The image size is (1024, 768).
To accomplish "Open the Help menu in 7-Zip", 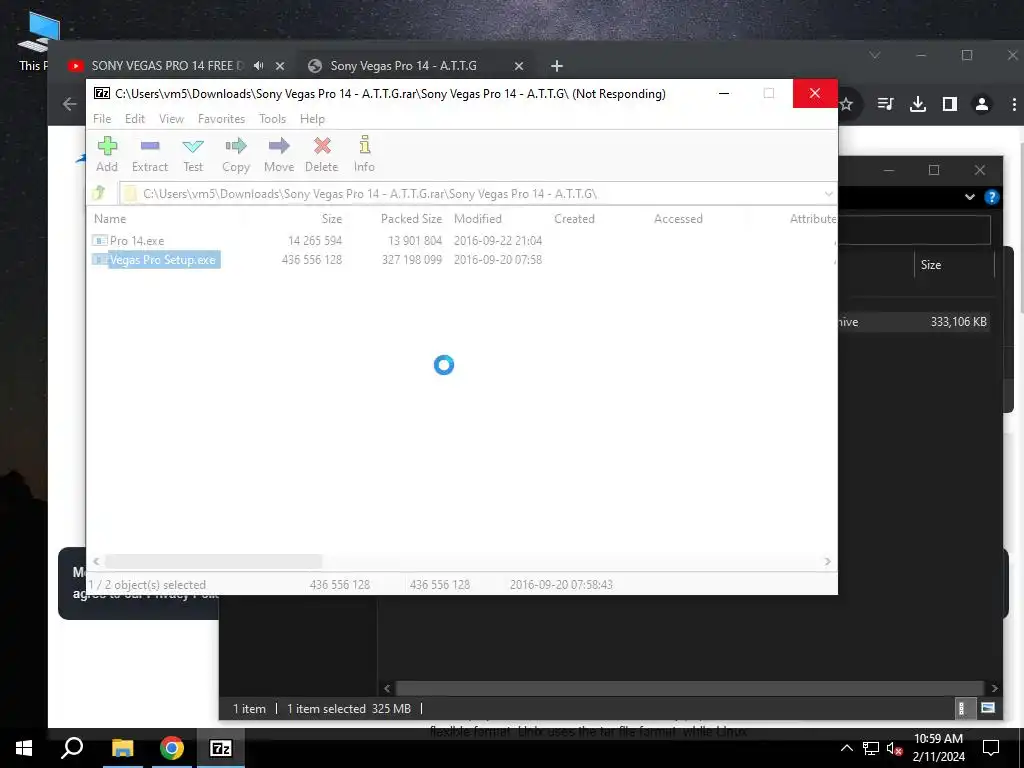I will click(x=312, y=119).
